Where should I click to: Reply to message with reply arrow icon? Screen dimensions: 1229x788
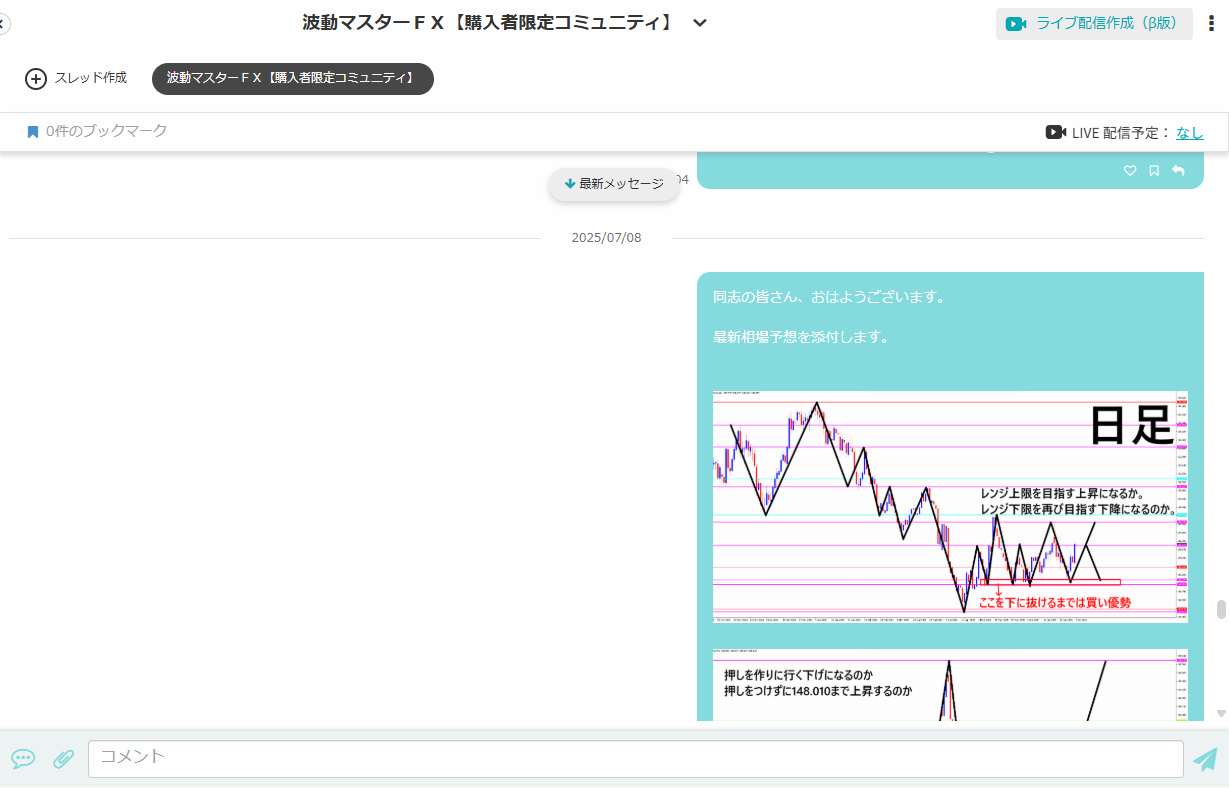[1178, 171]
